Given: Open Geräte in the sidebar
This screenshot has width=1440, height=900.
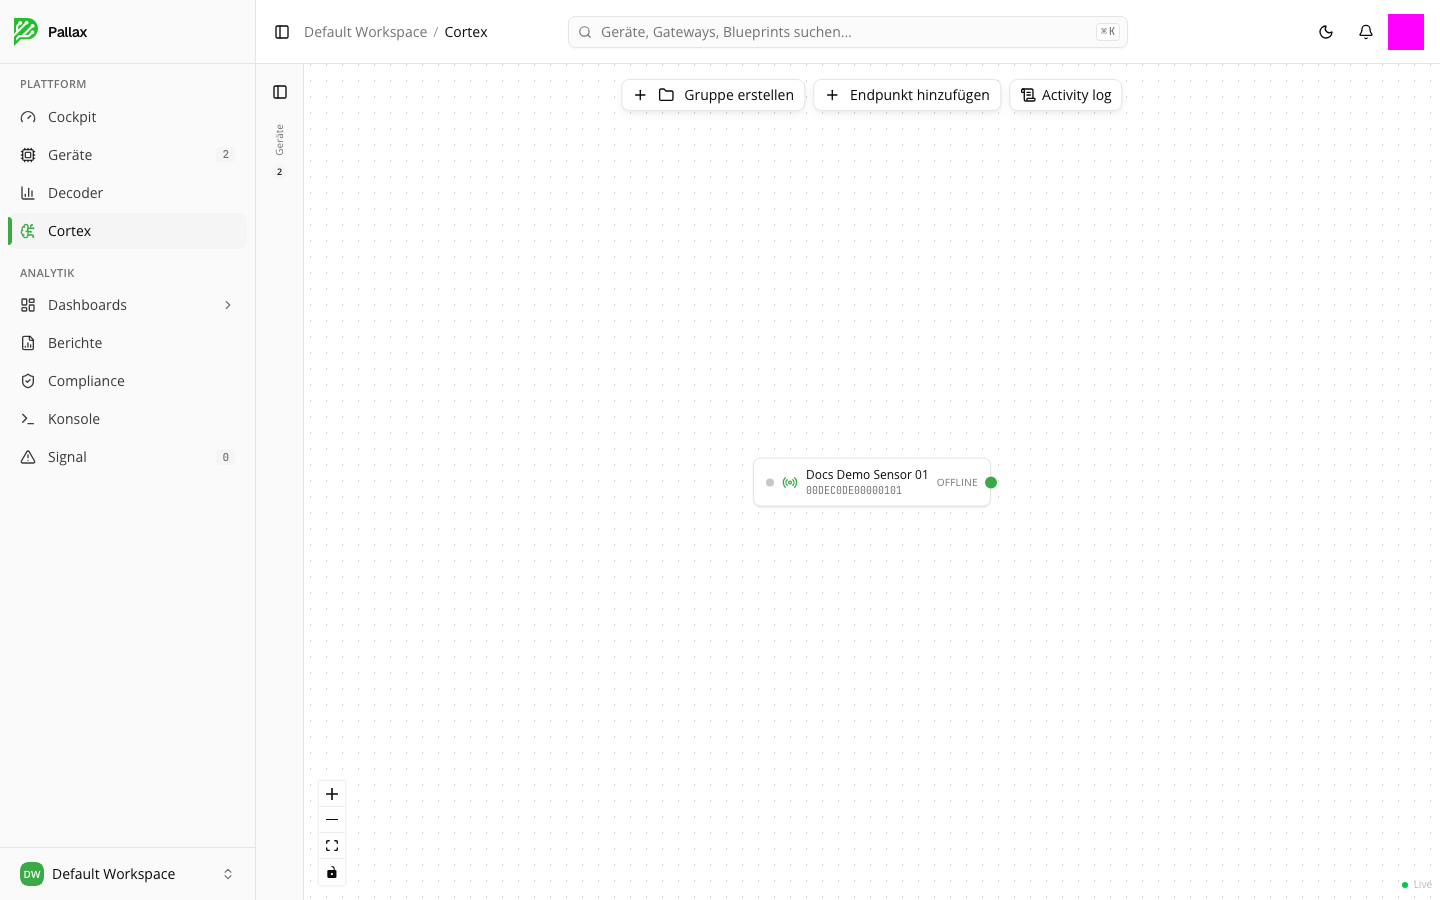Looking at the screenshot, I should (x=127, y=155).
